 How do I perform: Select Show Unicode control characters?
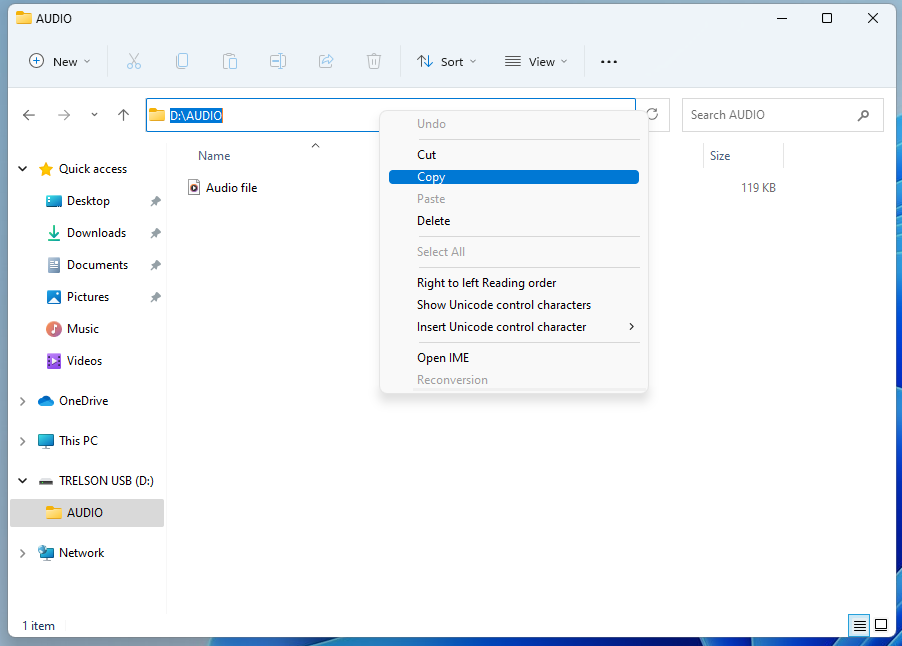point(514,305)
